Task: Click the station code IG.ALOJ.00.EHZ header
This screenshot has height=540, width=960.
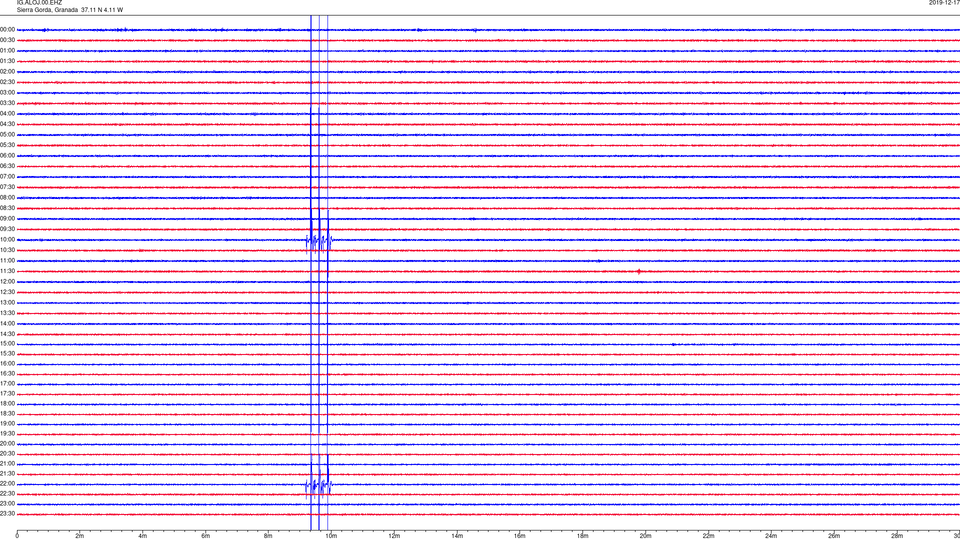Action: (39, 2)
